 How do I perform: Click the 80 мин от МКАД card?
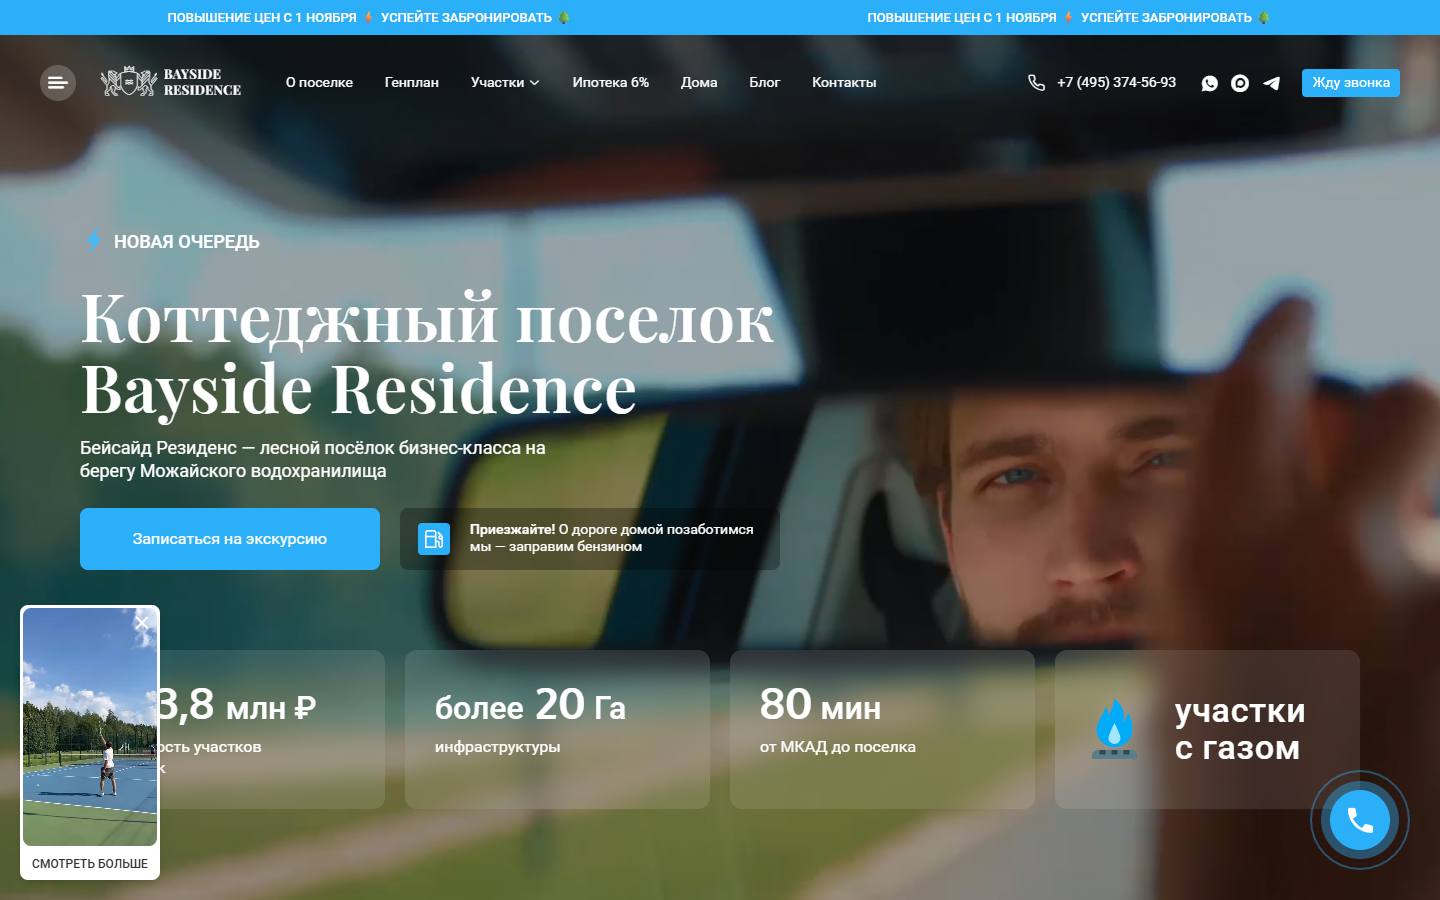pos(882,730)
